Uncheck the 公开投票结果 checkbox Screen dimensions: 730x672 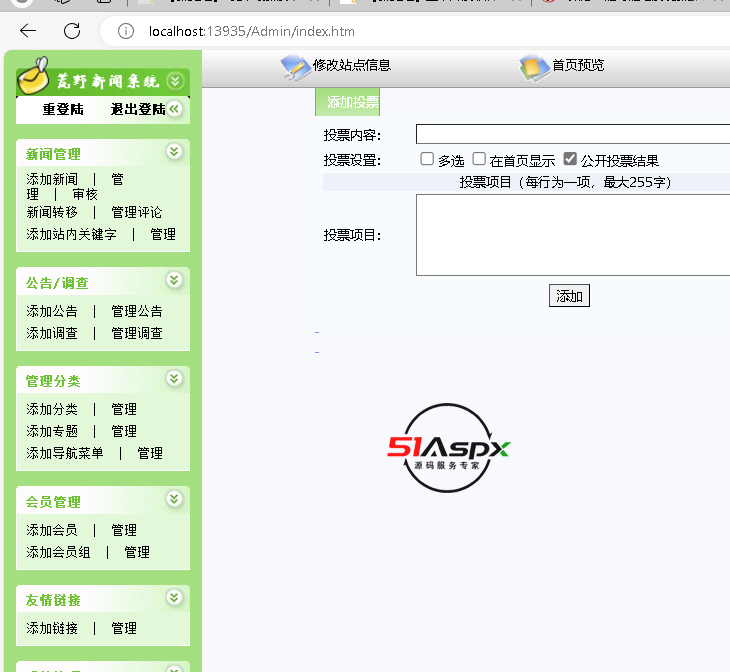(x=570, y=159)
